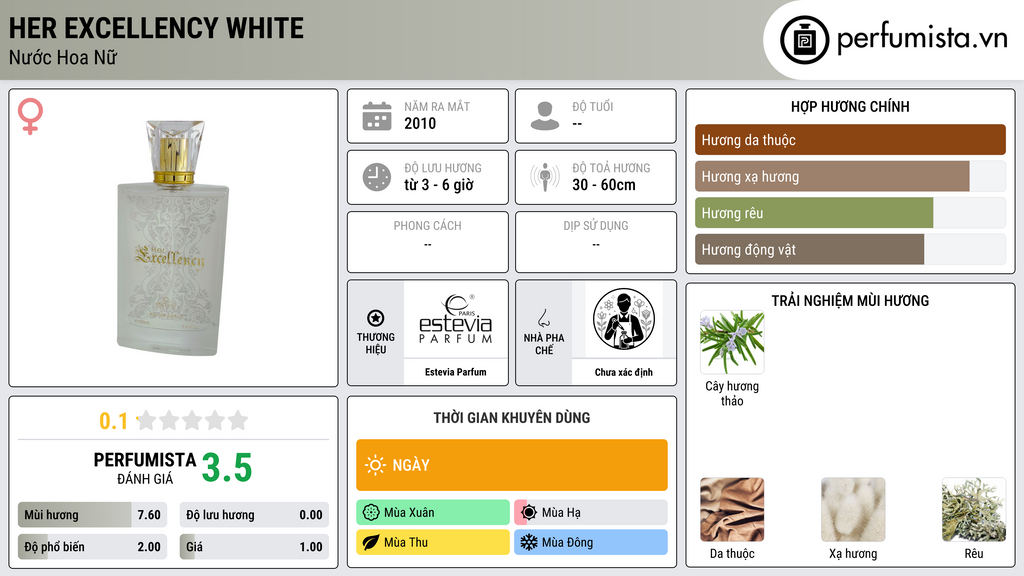Viewport: 1024px width, 576px height.
Task: Click the sun icon next to Mùa Hạ
Action: coord(529,513)
